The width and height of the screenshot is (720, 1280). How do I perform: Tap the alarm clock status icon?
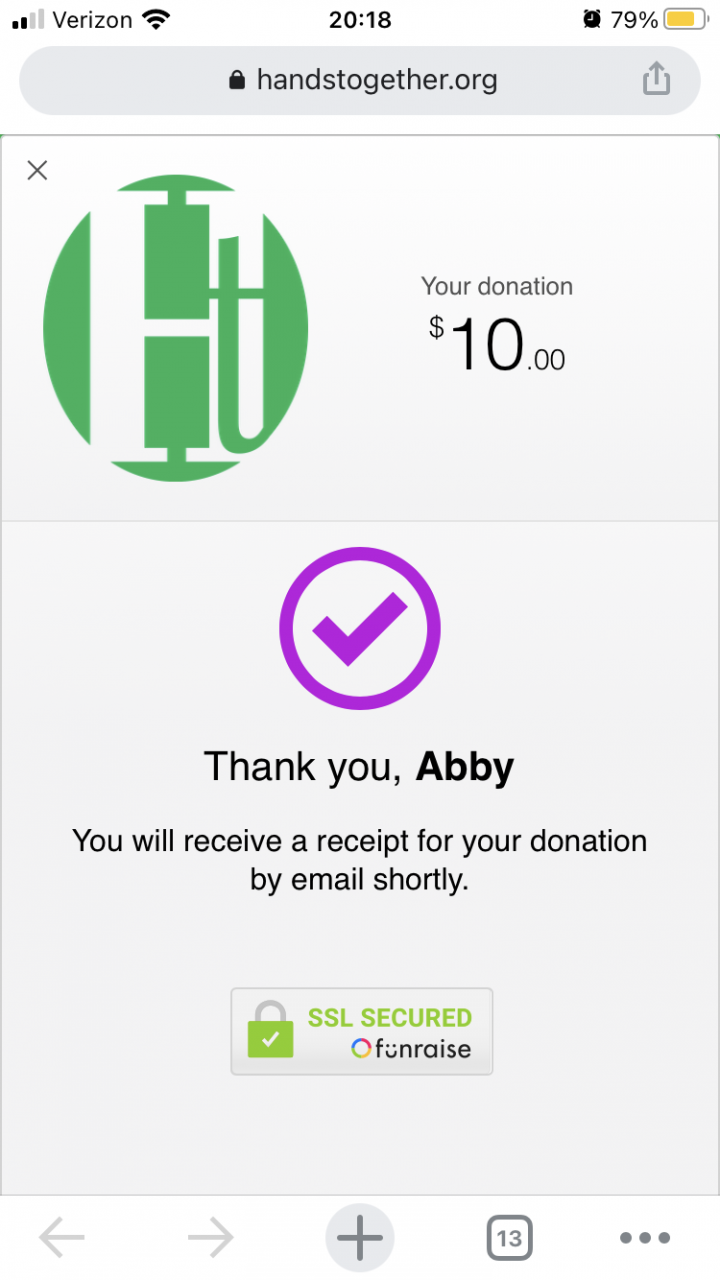592,19
